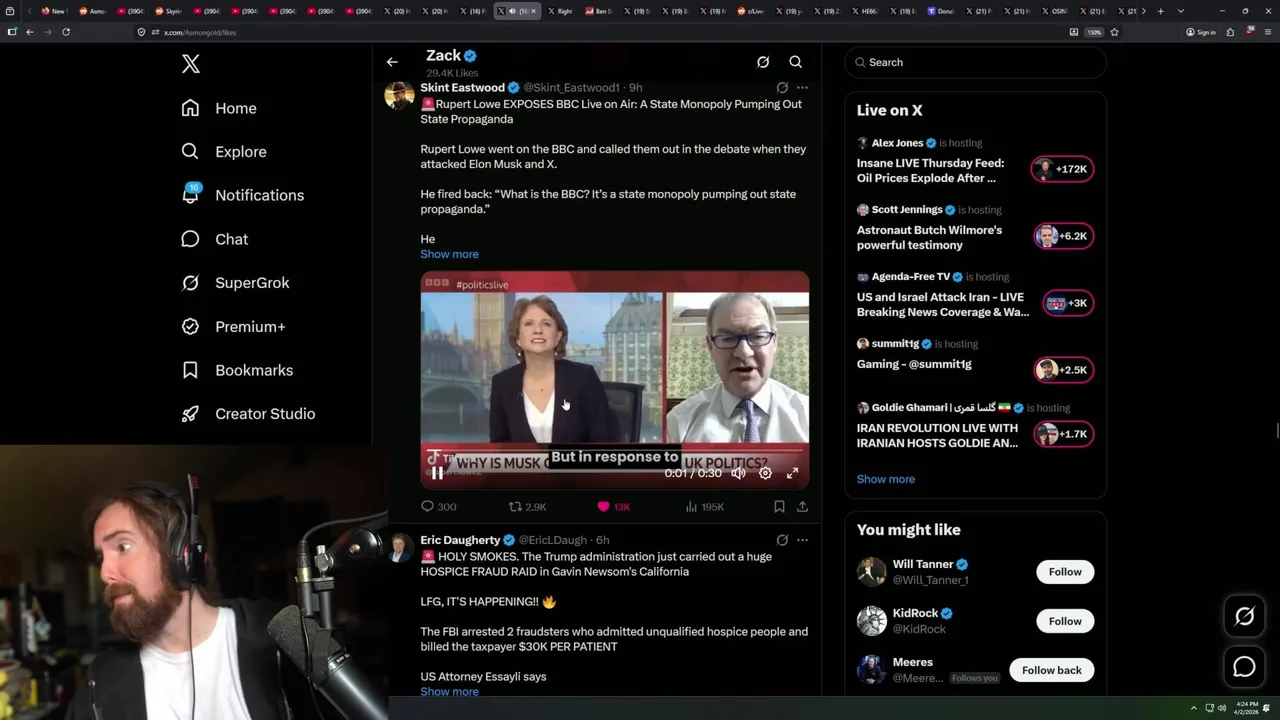Image resolution: width=1280 pixels, height=720 pixels.
Task: Open Scott Jennings live +6.2K badge
Action: click(1063, 236)
